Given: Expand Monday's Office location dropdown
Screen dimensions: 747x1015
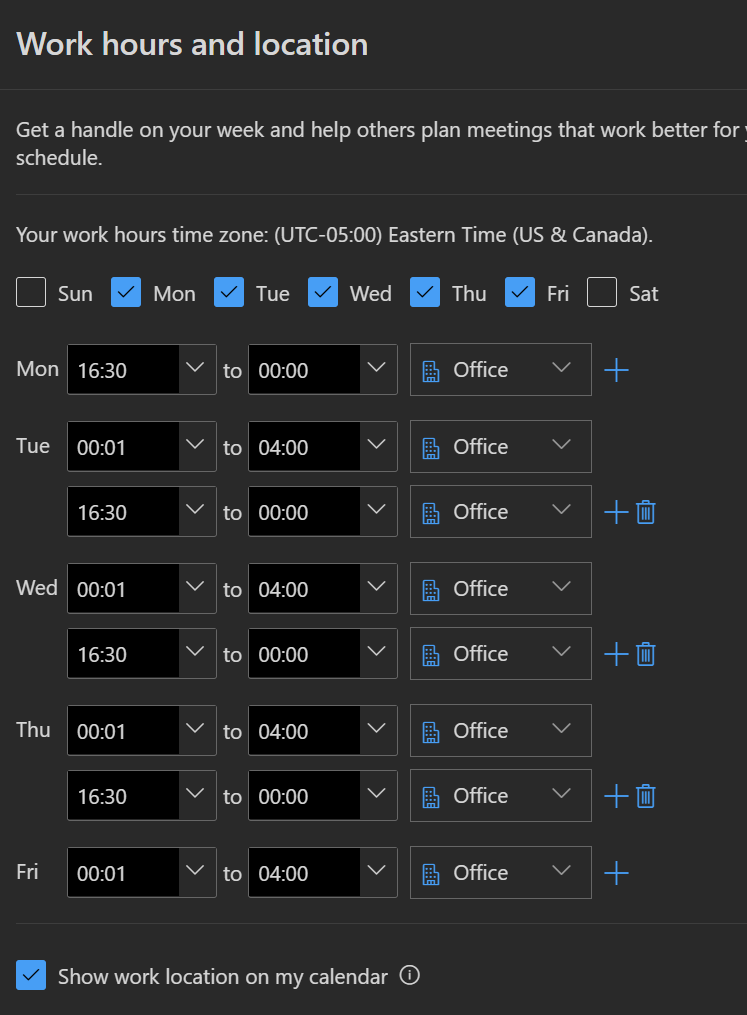Looking at the screenshot, I should (x=500, y=370).
